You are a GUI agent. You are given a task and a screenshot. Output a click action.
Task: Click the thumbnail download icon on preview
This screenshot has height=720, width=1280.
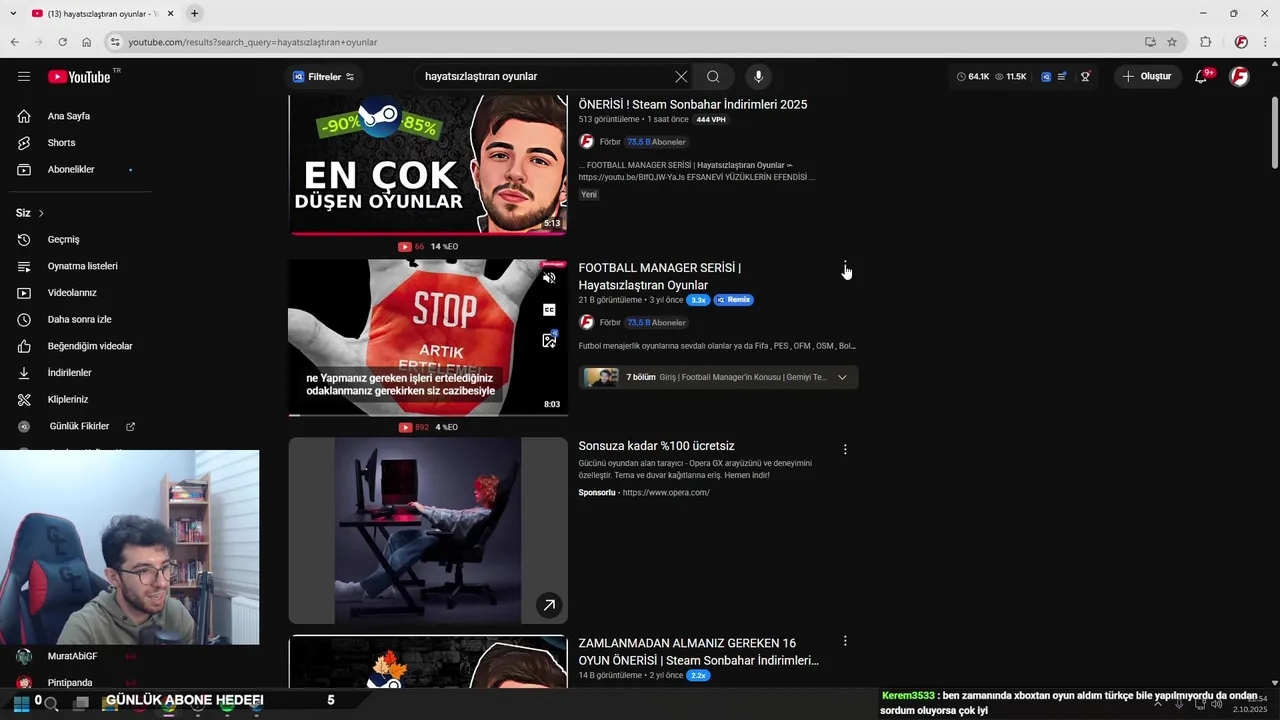(549, 341)
